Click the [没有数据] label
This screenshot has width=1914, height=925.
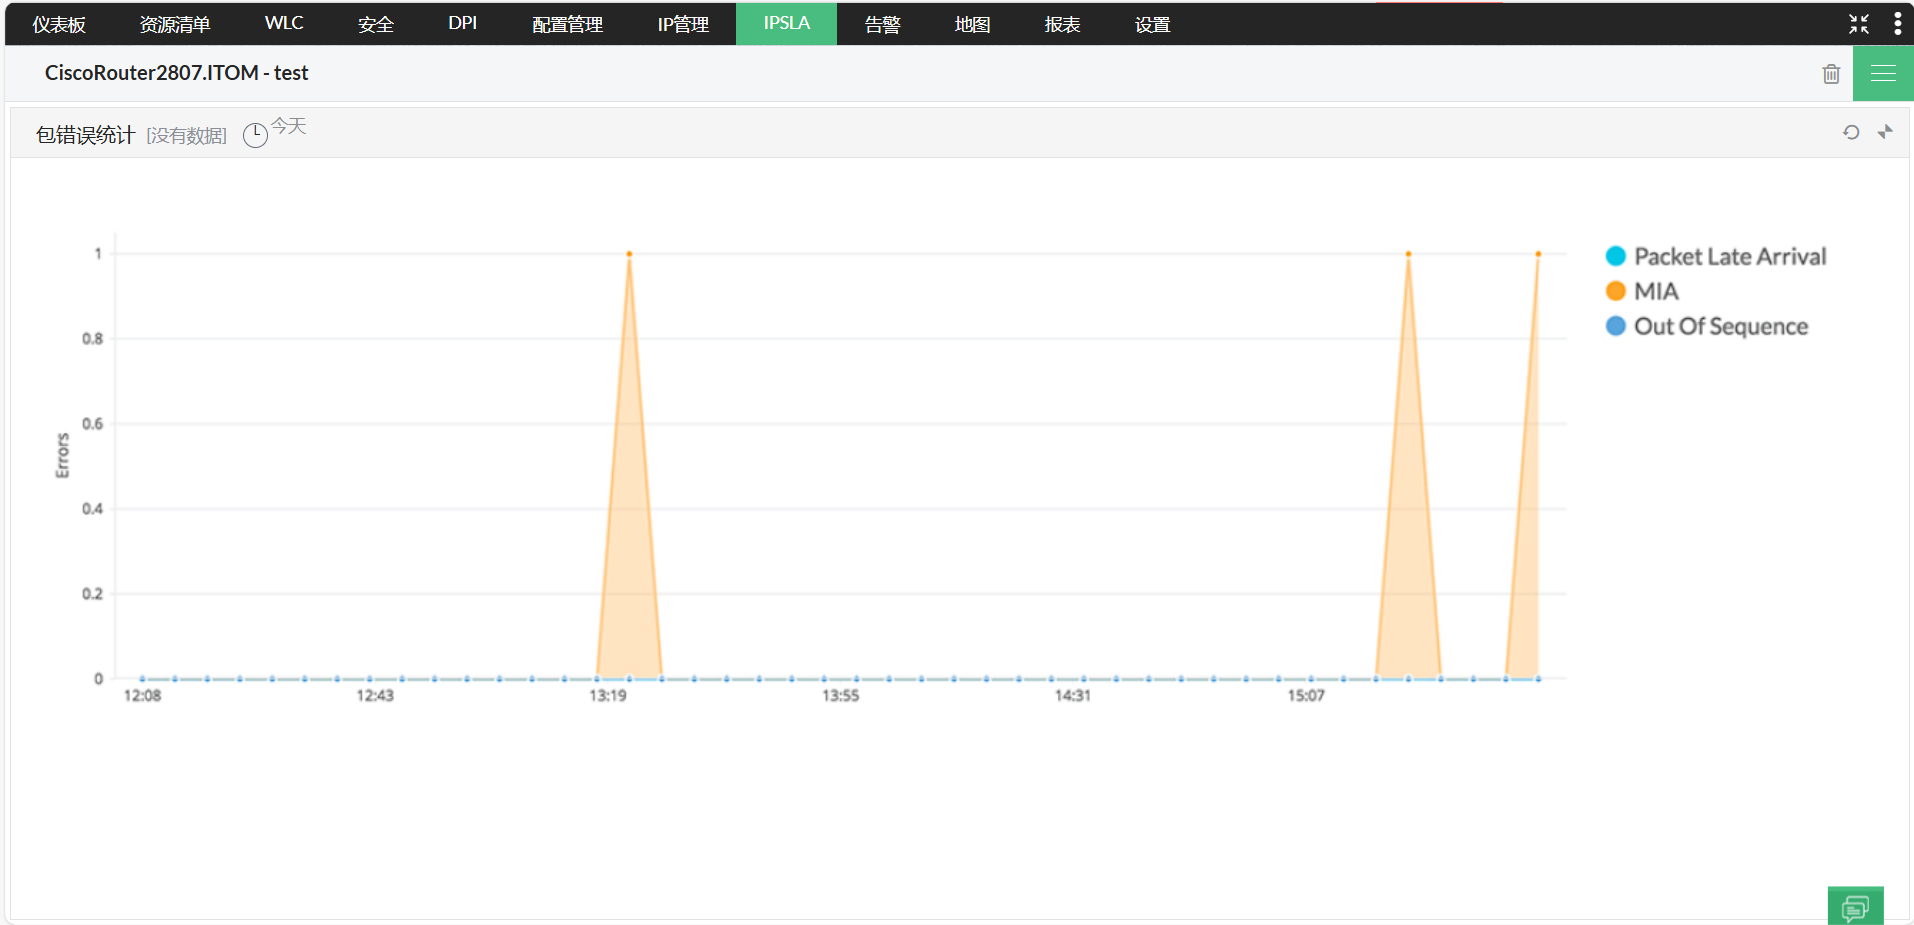(187, 136)
